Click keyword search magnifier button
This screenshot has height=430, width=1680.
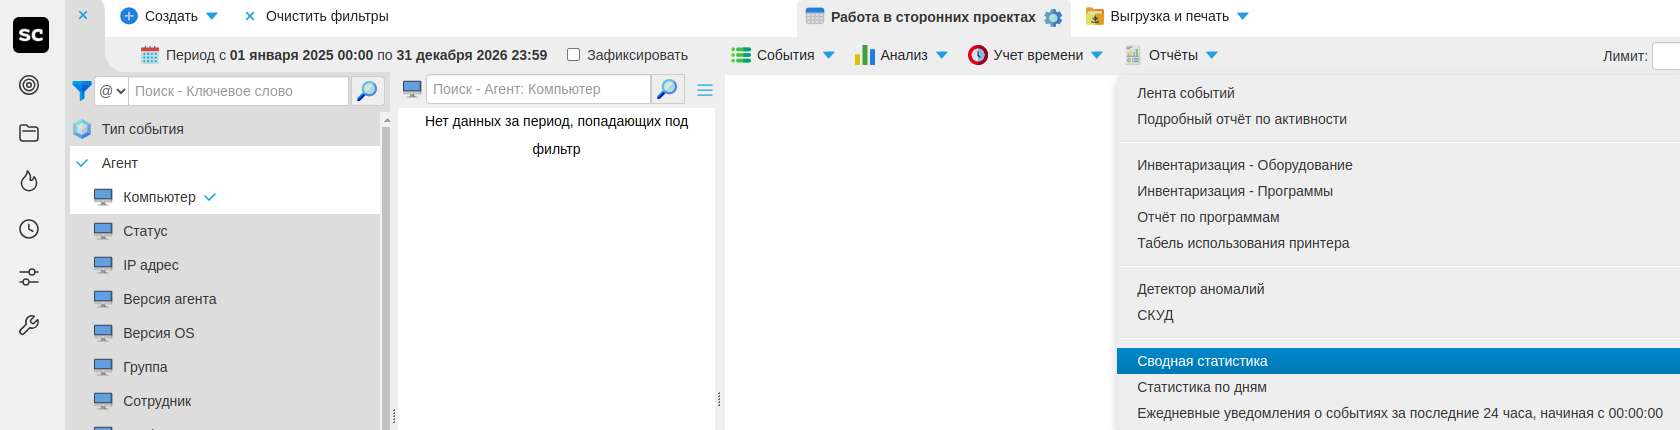click(367, 91)
